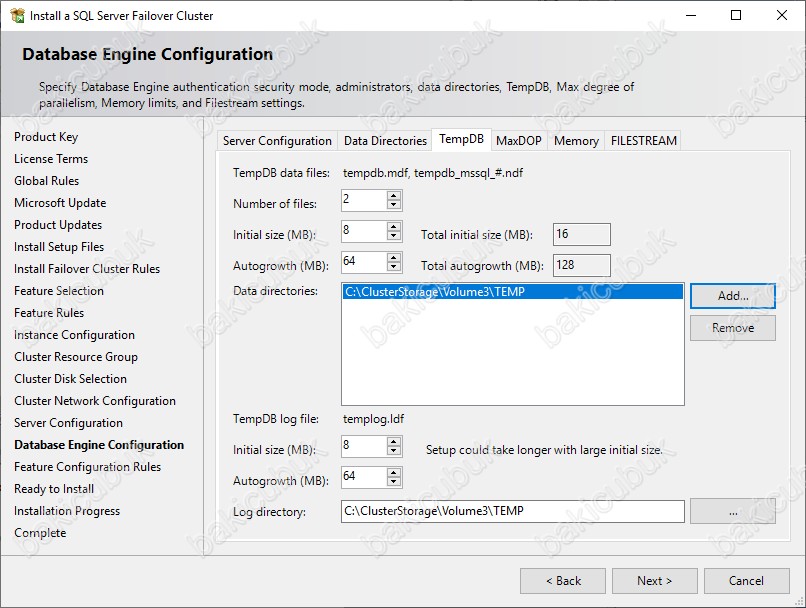Cancel the SQL Server setup
Viewport: 806px width, 608px height.
pyautogui.click(x=746, y=581)
